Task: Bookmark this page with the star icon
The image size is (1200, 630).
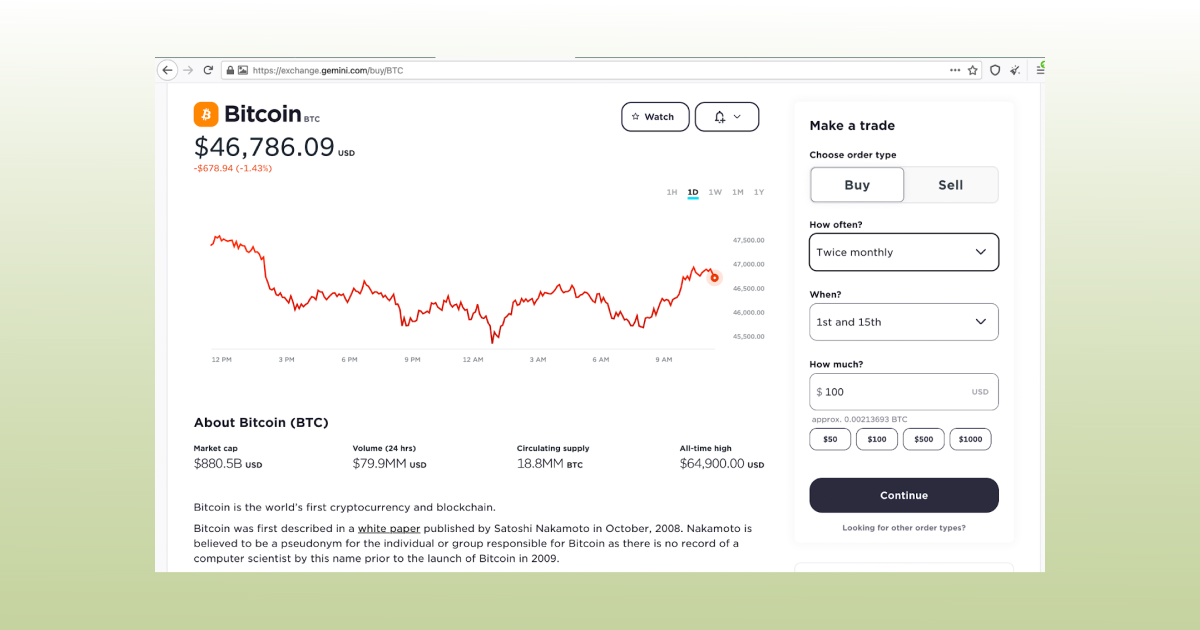Action: 972,70
